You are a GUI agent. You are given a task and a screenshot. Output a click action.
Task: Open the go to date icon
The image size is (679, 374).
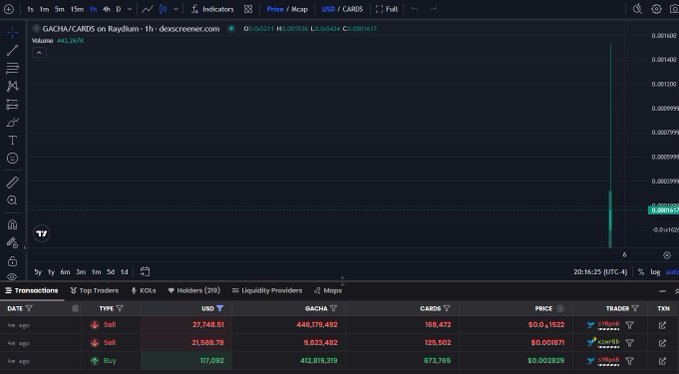tap(145, 272)
